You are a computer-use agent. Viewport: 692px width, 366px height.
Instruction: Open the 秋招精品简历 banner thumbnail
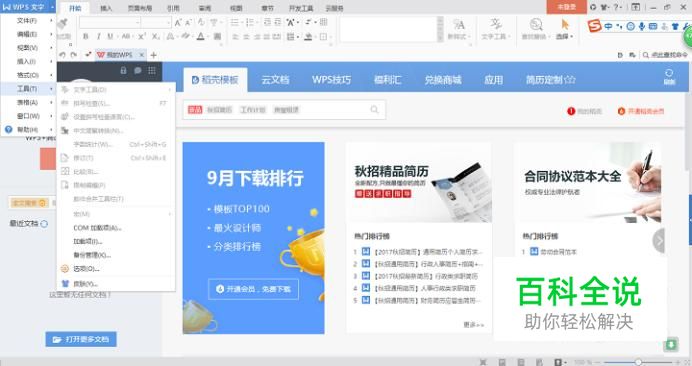[419, 182]
